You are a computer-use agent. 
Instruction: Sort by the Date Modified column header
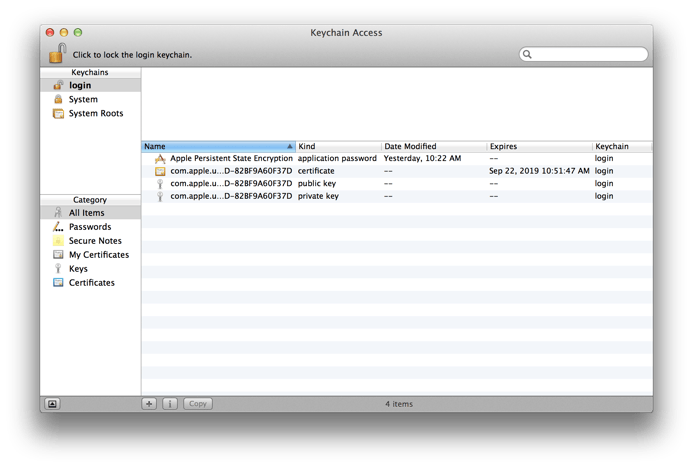tap(434, 146)
